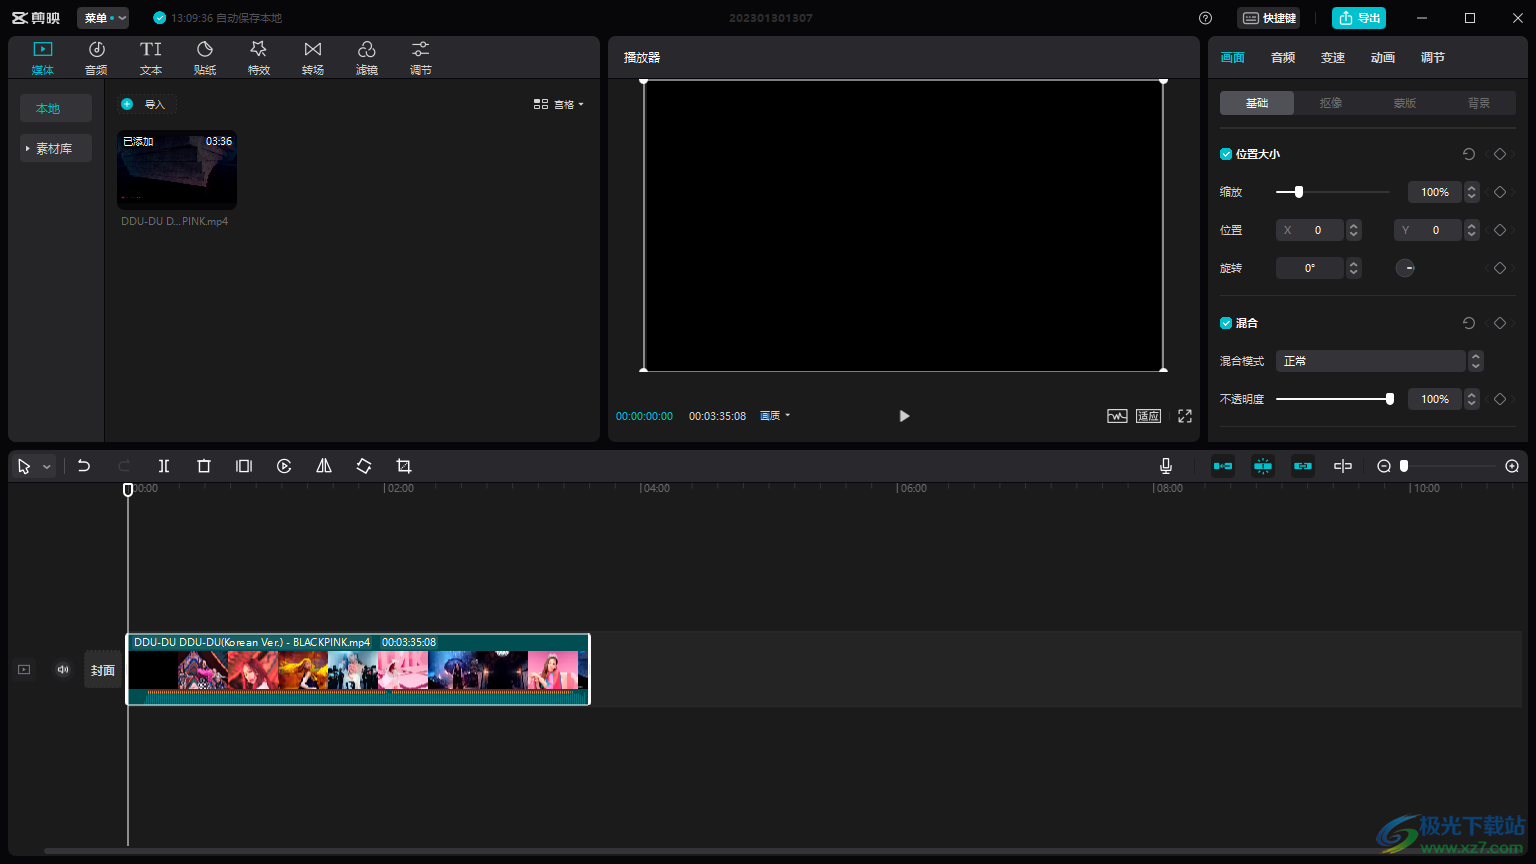Open the 菜单 dropdown menu
The image size is (1536, 864).
(103, 18)
